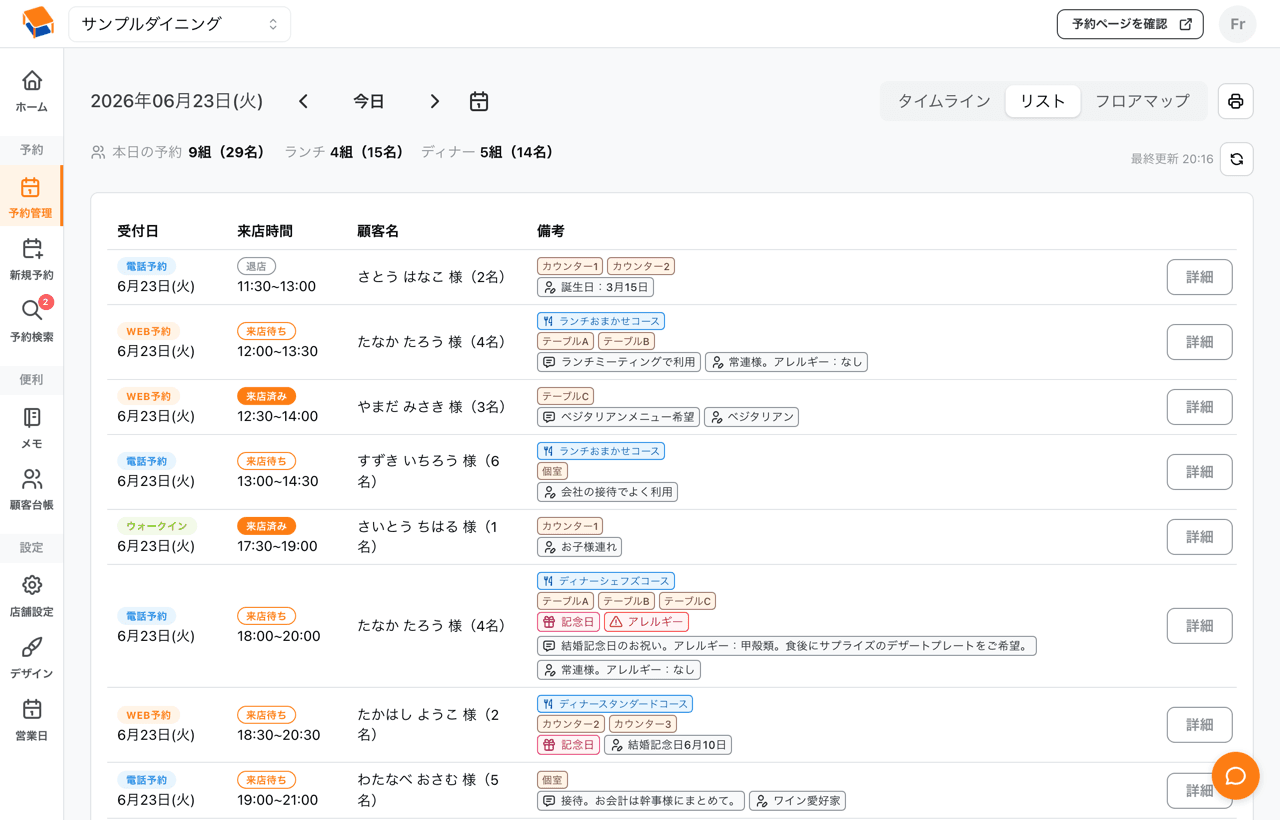1280x820 pixels.
Task: Click 来店時間 column header
Action: click(x=265, y=231)
